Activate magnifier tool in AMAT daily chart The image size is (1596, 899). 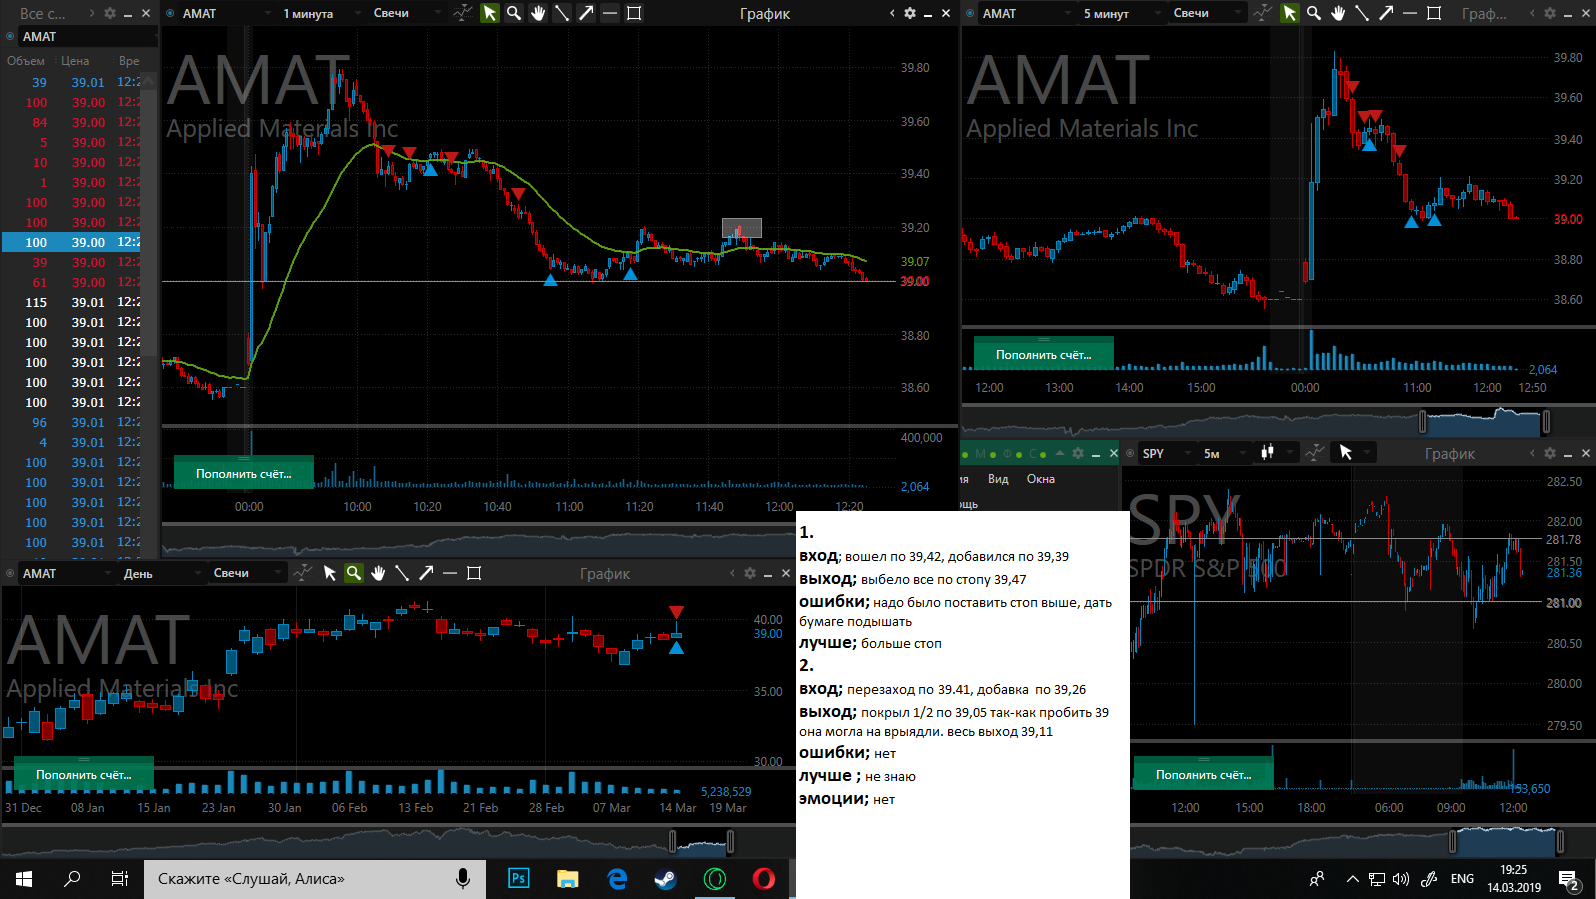(353, 573)
